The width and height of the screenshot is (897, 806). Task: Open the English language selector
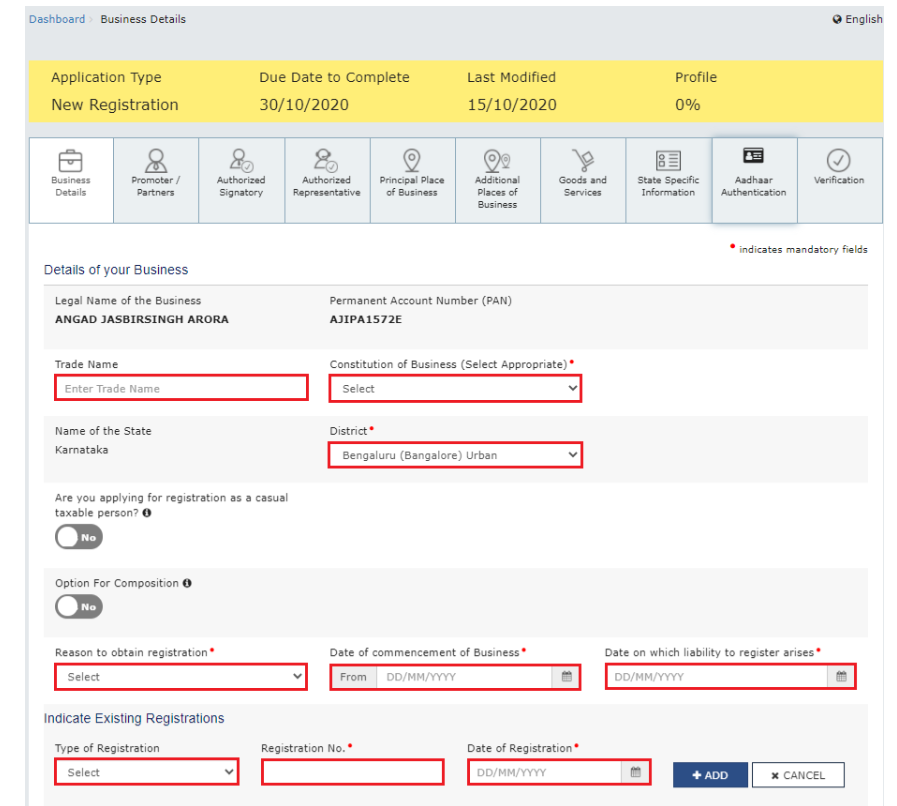(857, 19)
